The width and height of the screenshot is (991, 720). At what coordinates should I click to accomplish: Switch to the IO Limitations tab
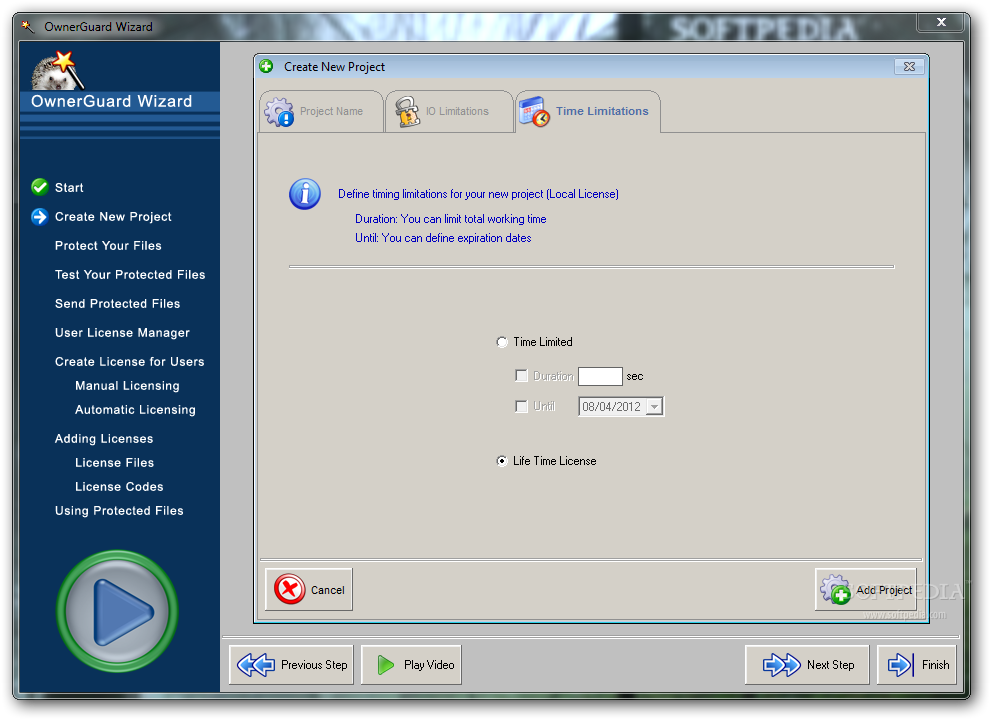449,112
